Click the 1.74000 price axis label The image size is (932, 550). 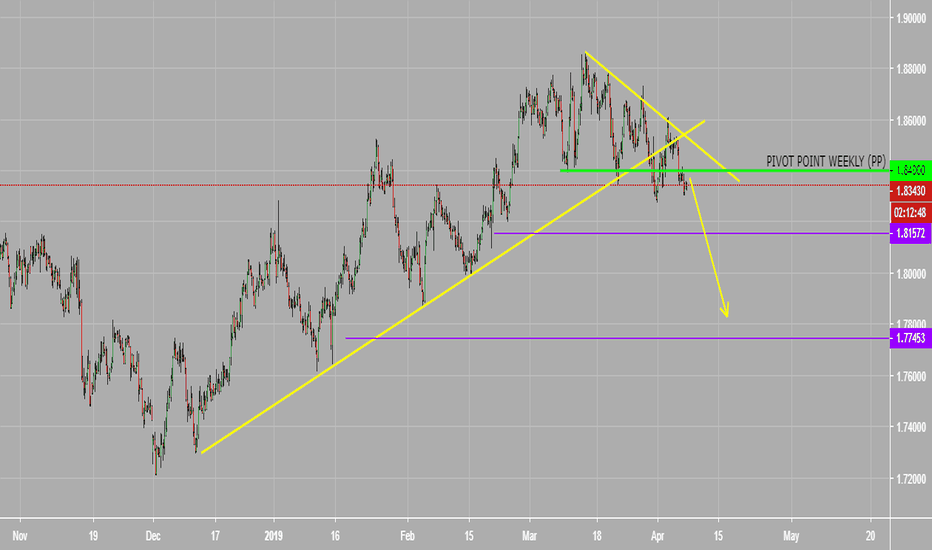pos(911,427)
